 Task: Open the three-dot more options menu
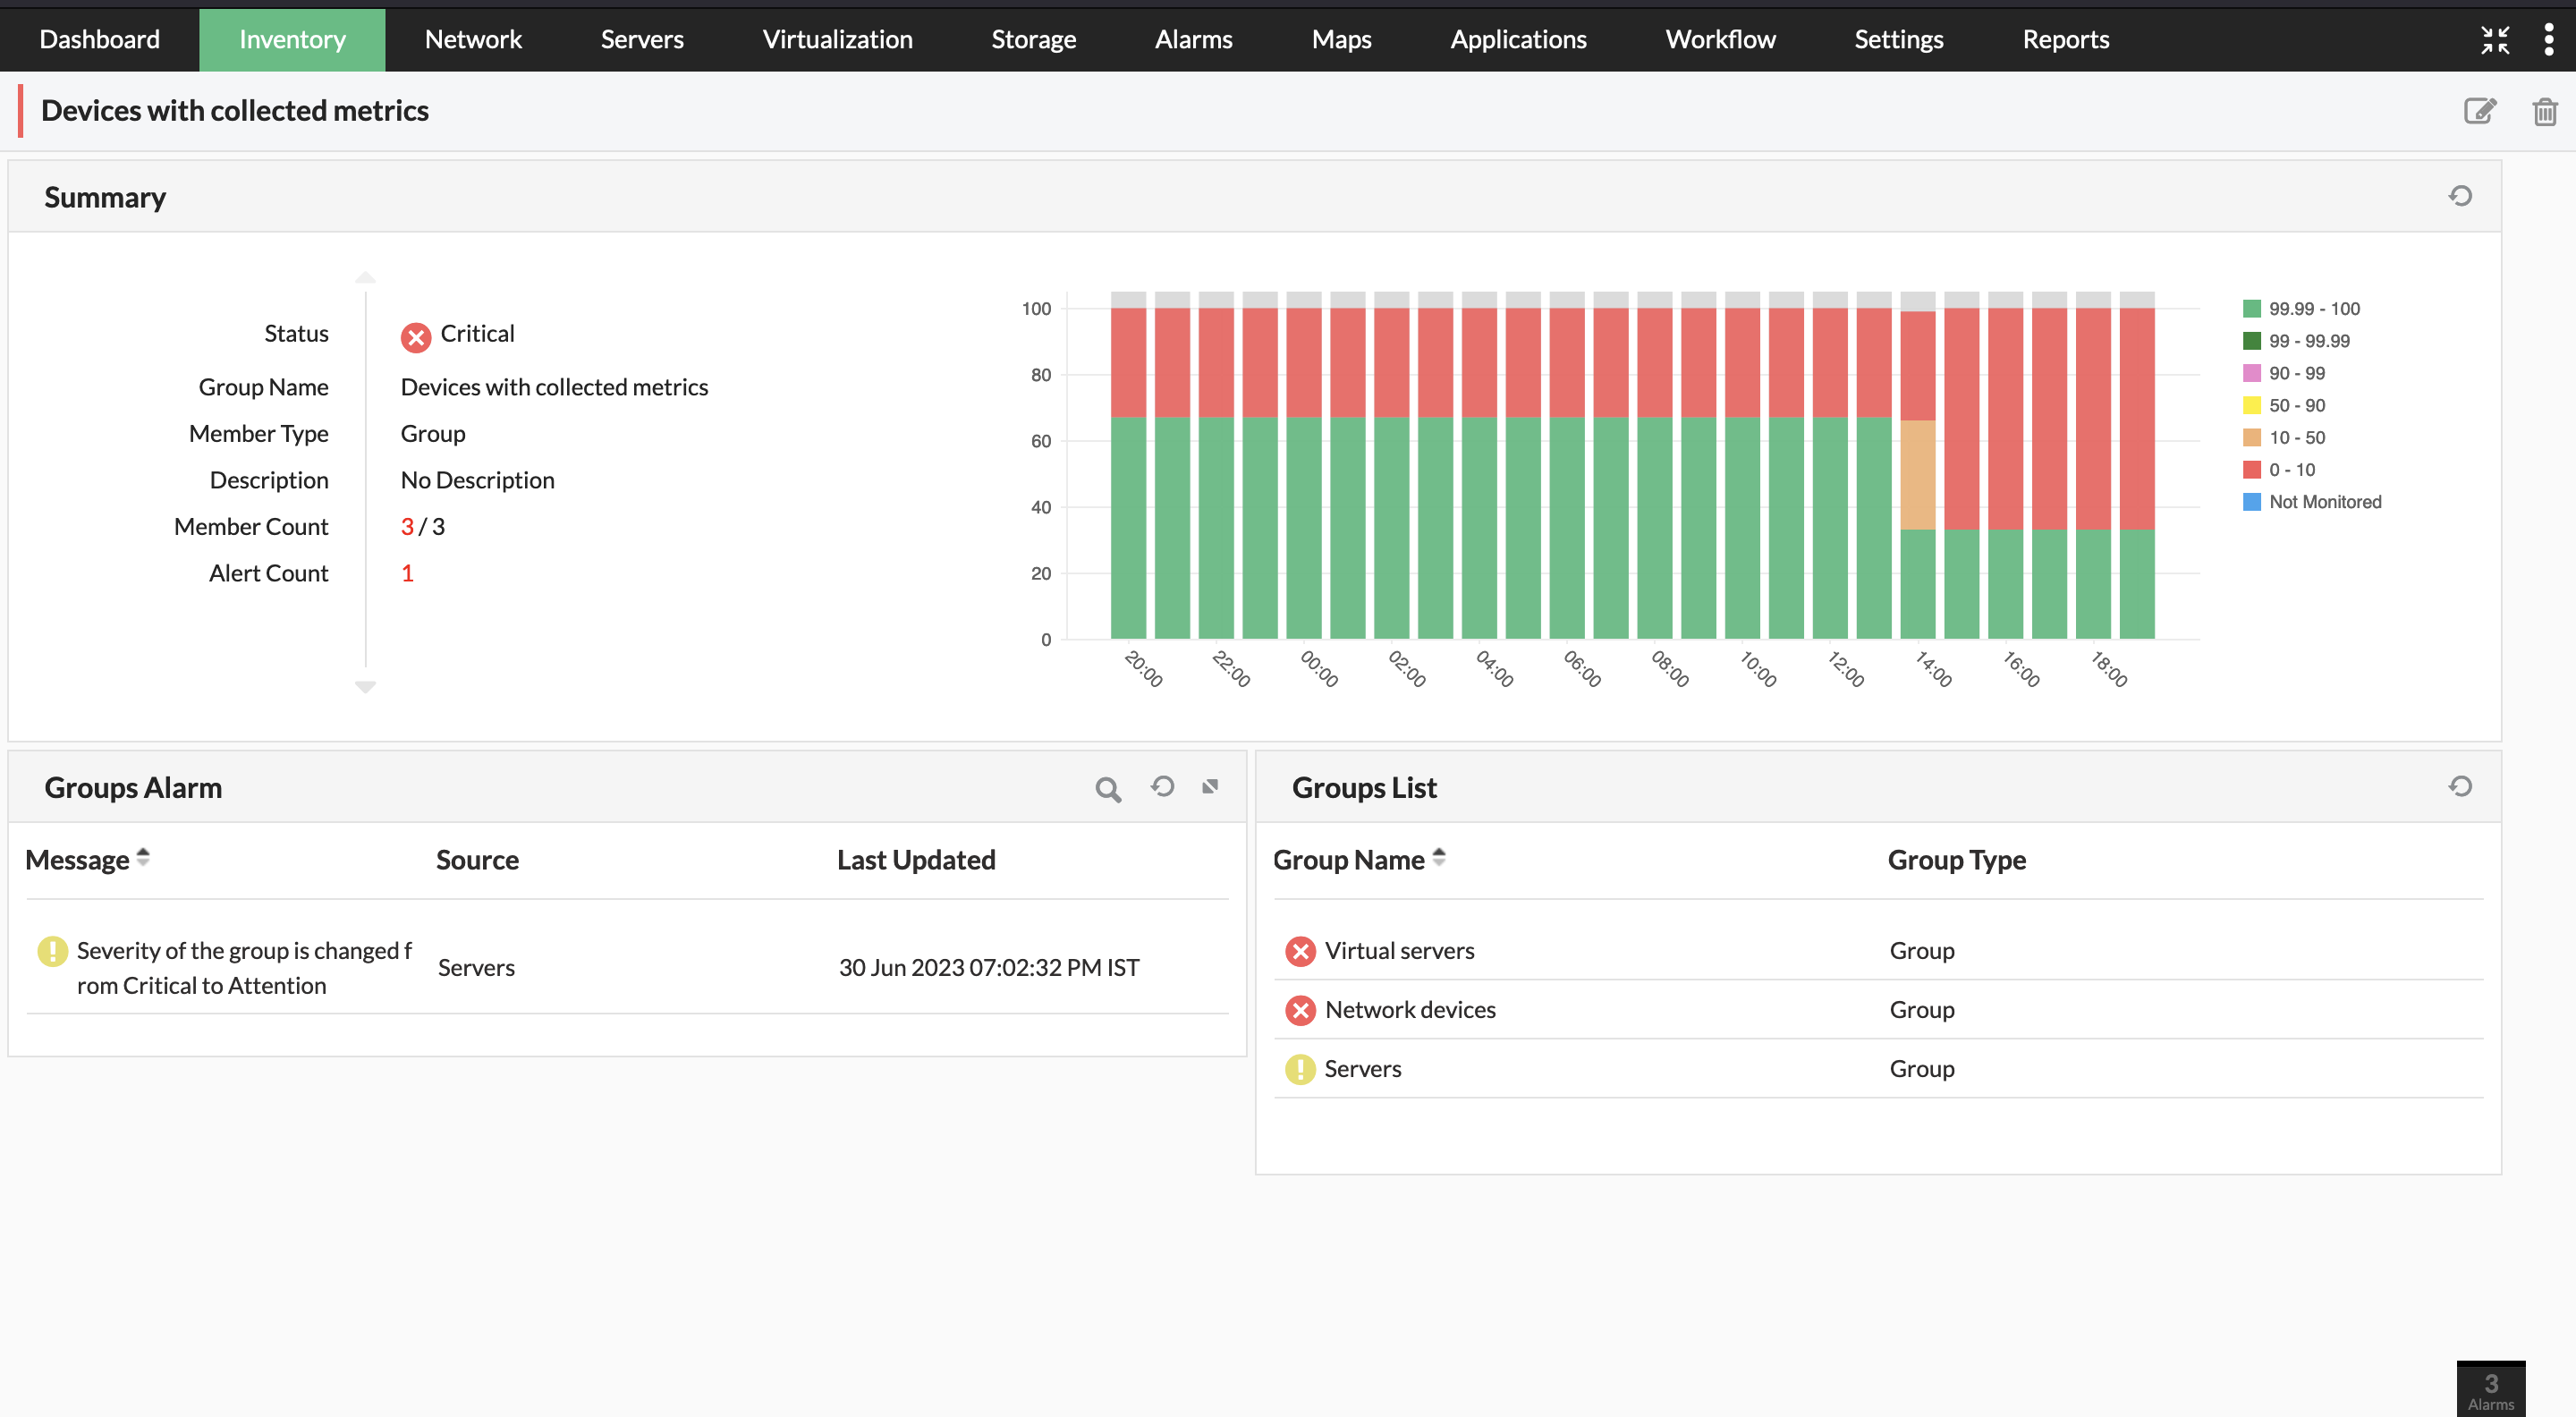(x=2548, y=39)
